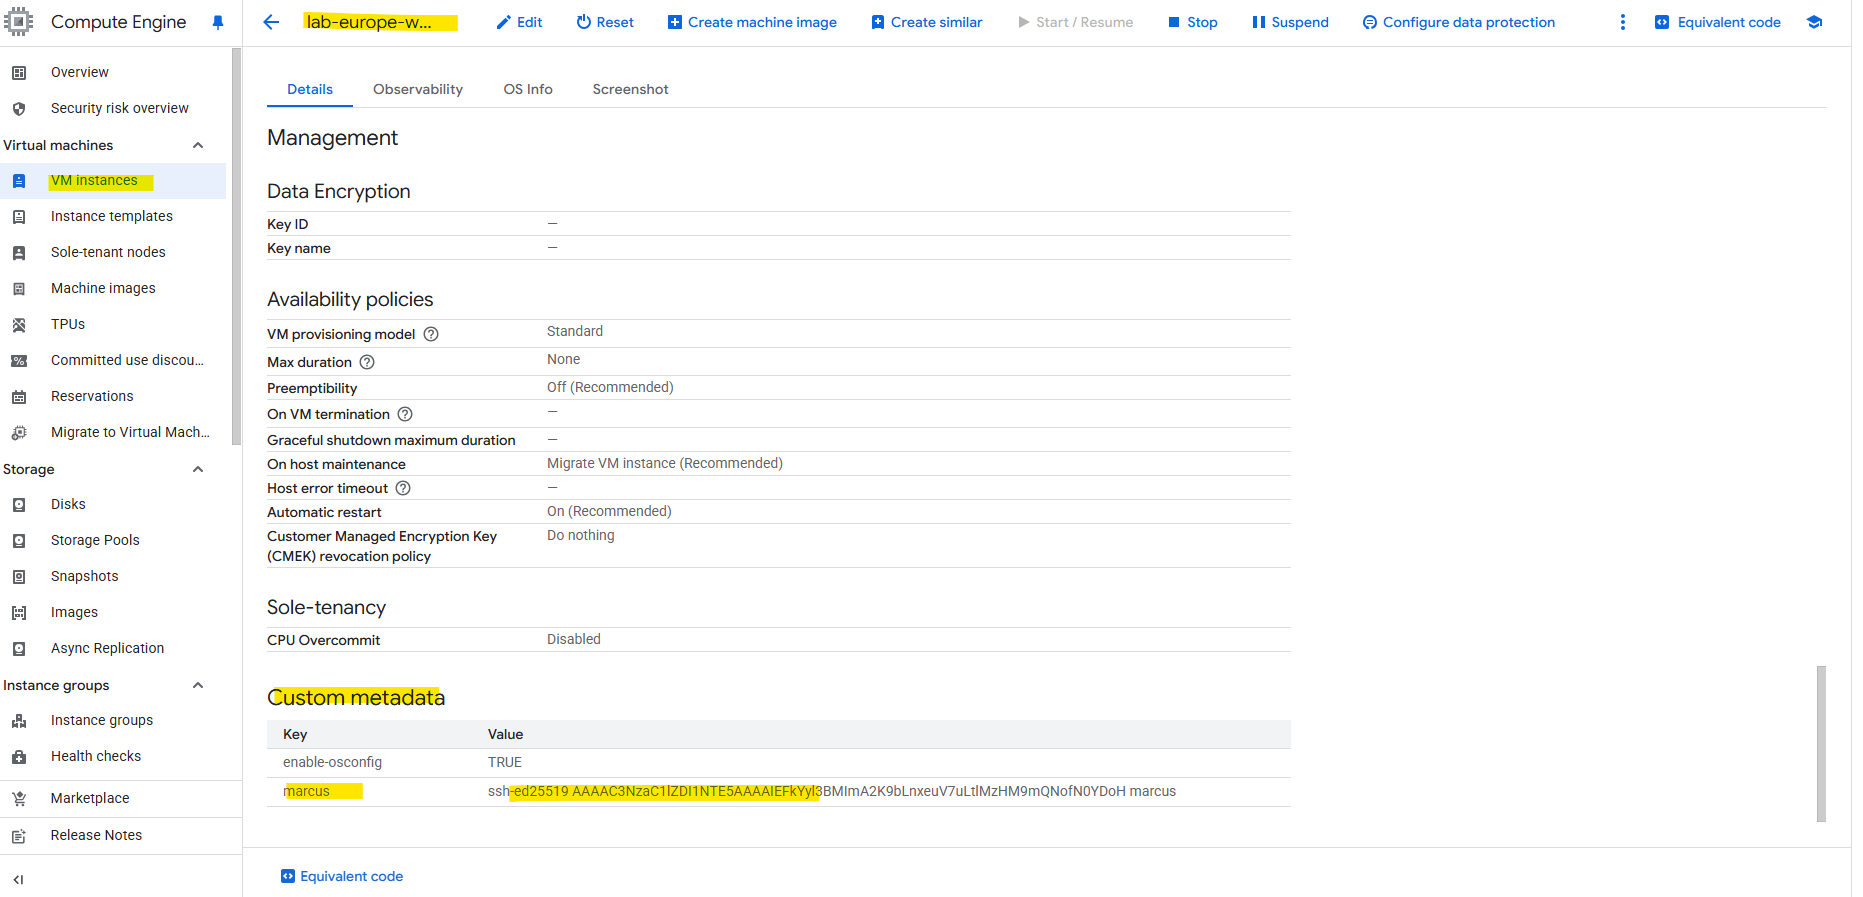Click help icon next to On VM termination

pyautogui.click(x=405, y=414)
